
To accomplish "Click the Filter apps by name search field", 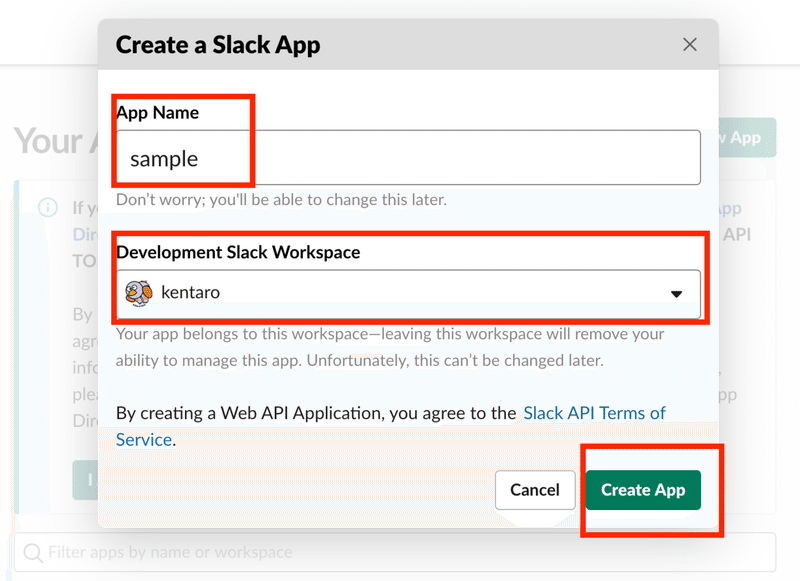I will [x=400, y=552].
